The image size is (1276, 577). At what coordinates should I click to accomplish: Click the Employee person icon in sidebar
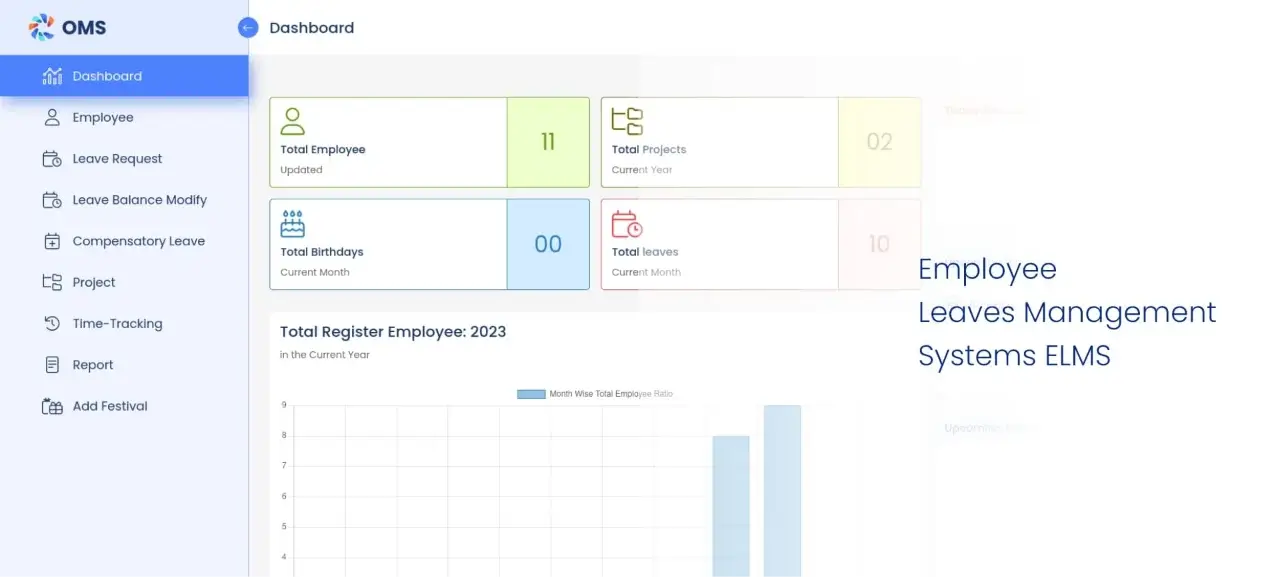tap(51, 117)
